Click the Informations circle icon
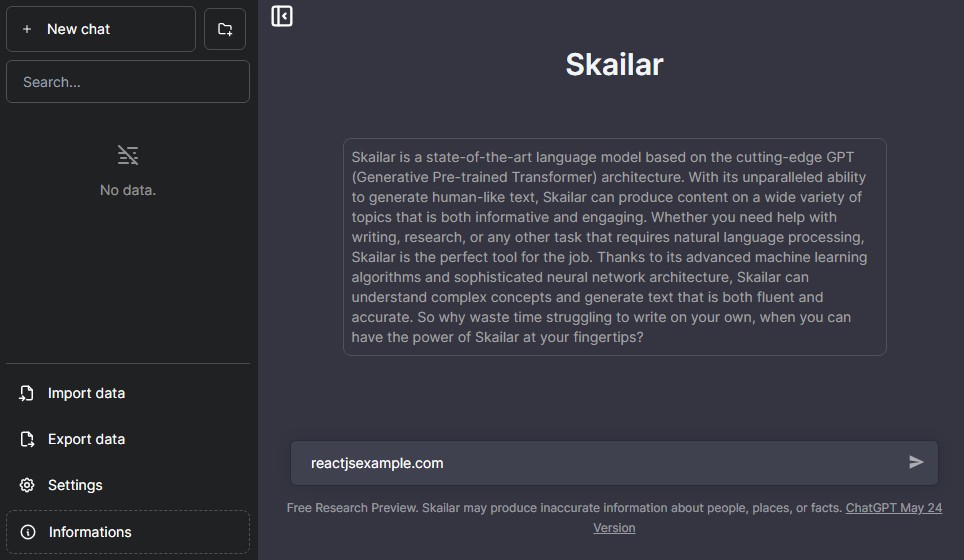Image resolution: width=964 pixels, height=560 pixels. click(x=28, y=532)
